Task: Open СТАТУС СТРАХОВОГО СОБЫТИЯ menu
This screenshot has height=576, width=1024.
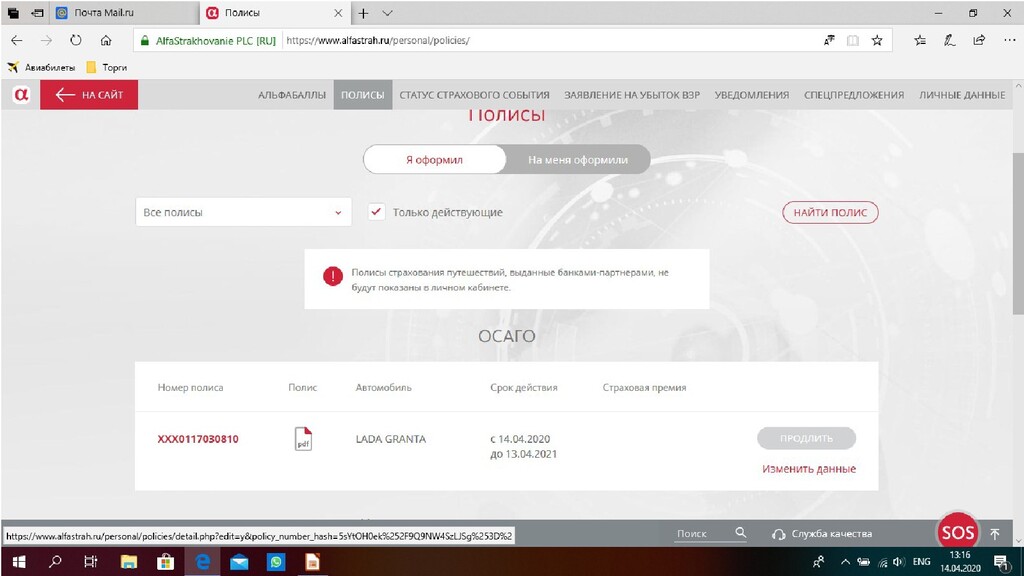Action: click(x=474, y=95)
